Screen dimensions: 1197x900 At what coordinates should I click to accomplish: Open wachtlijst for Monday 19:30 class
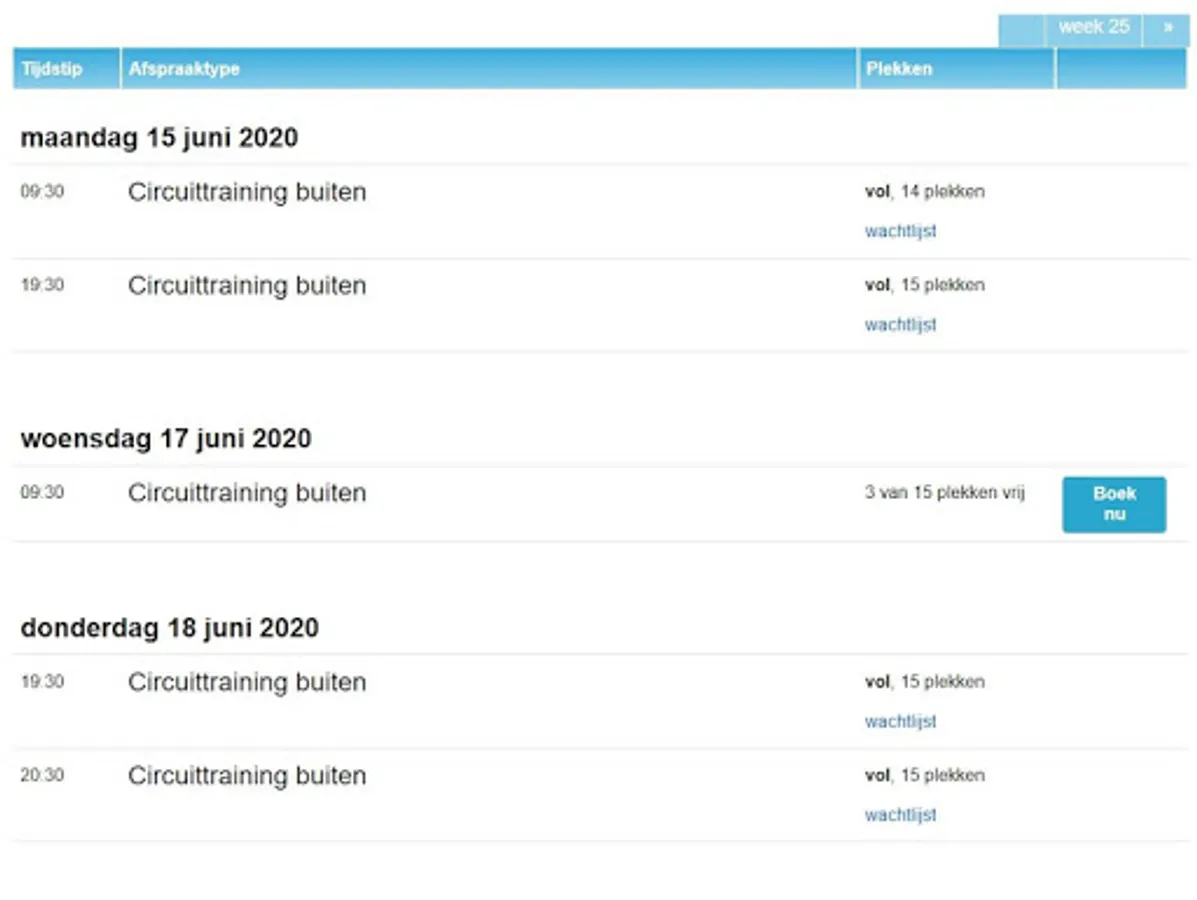tap(900, 325)
